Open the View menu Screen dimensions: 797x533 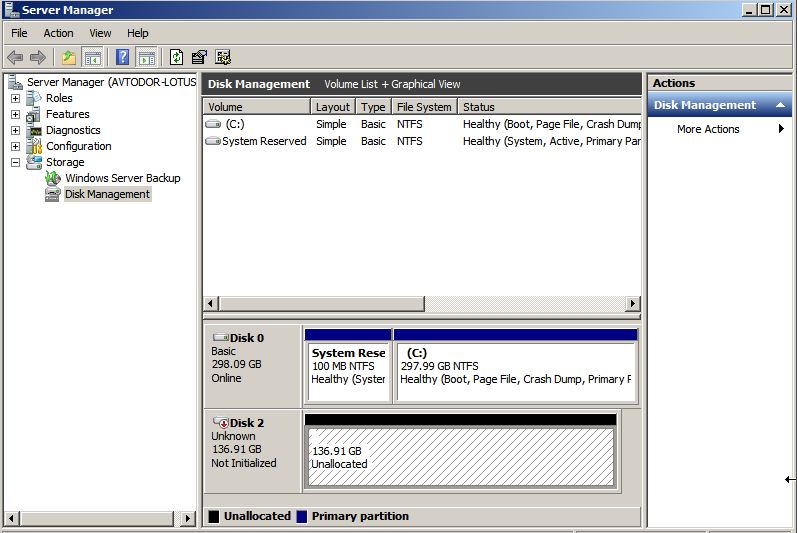100,33
